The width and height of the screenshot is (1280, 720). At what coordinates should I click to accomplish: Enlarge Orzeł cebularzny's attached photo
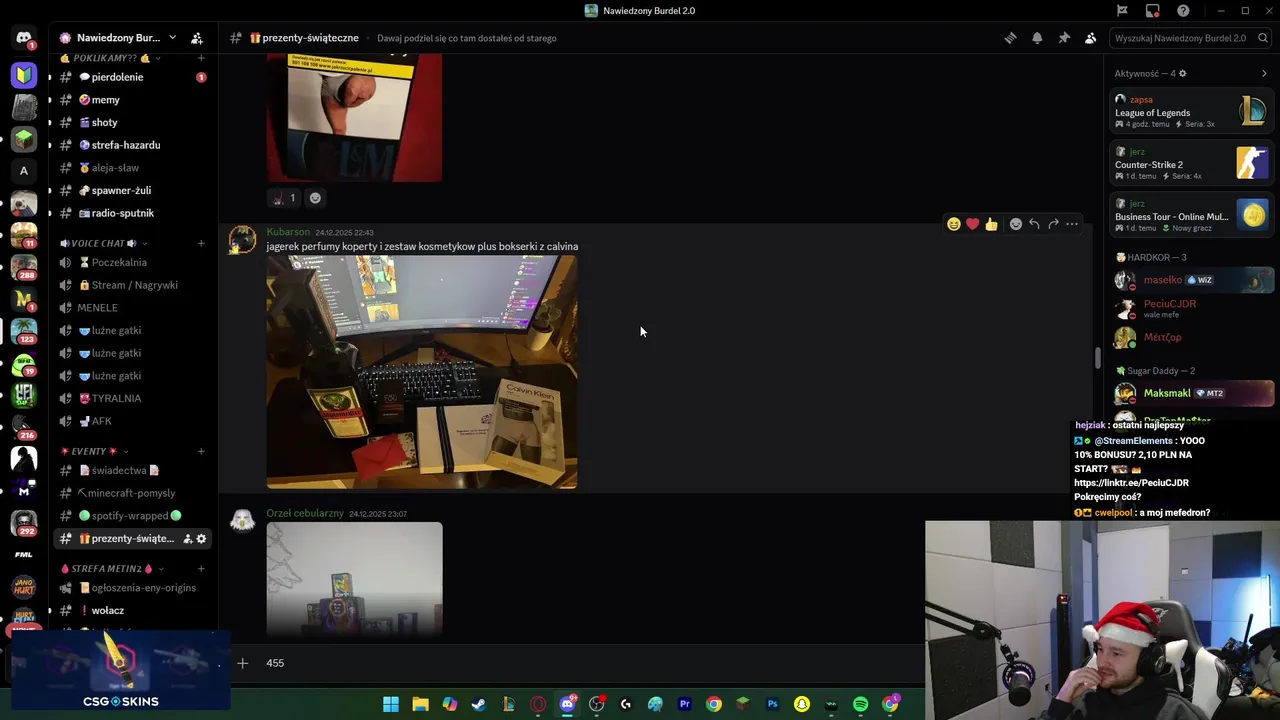354,580
